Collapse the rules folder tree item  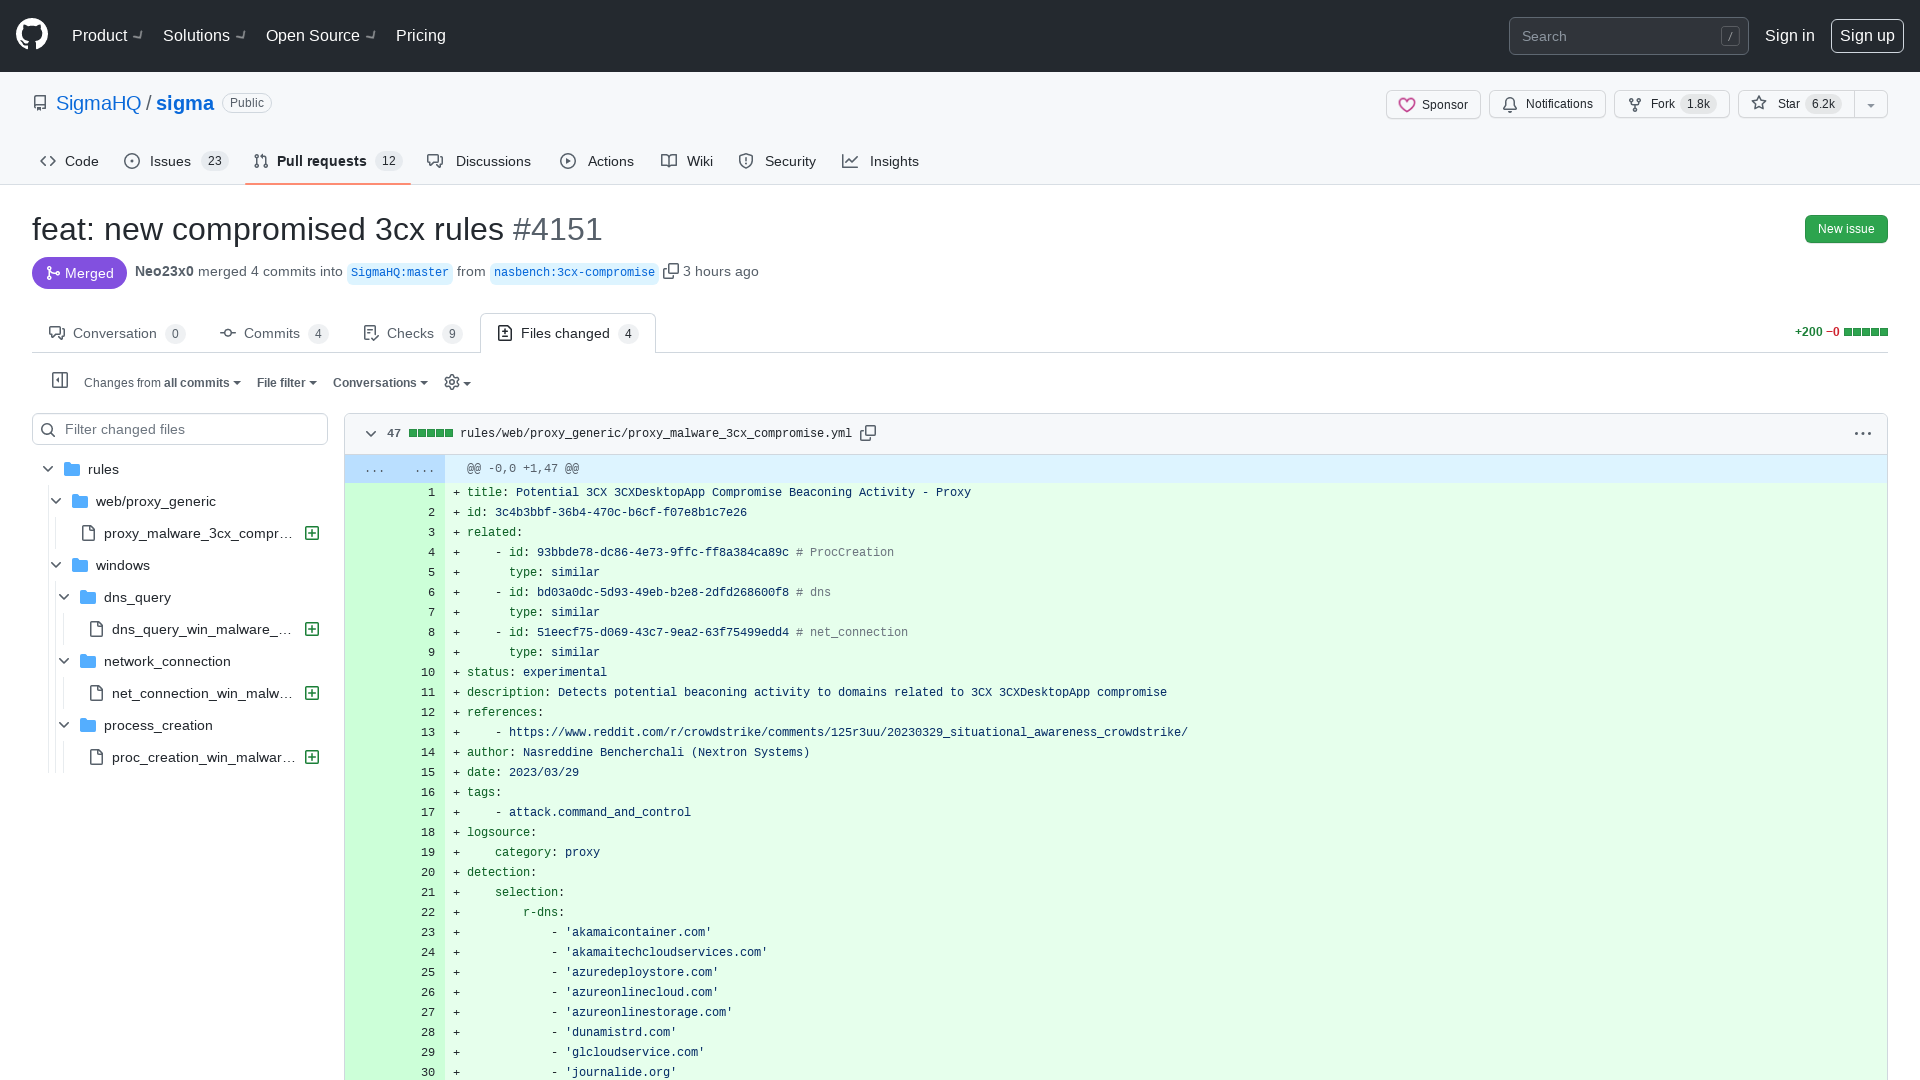click(46, 468)
